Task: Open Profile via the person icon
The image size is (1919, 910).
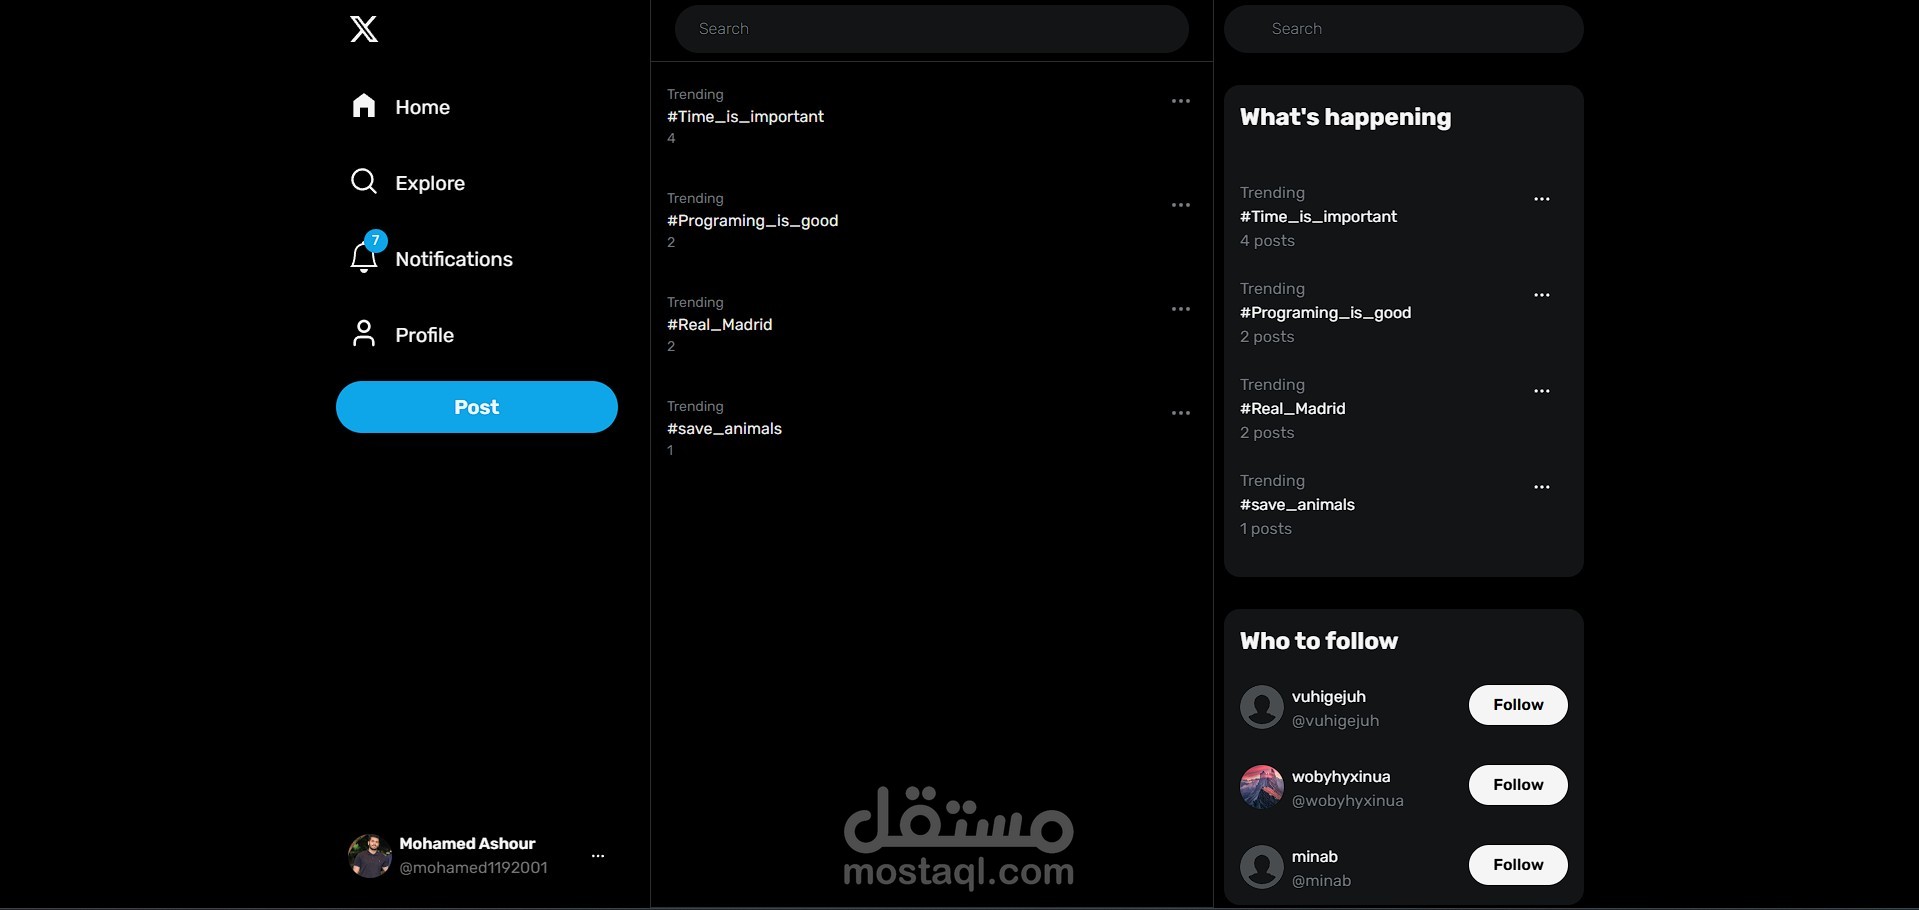Action: pos(364,334)
